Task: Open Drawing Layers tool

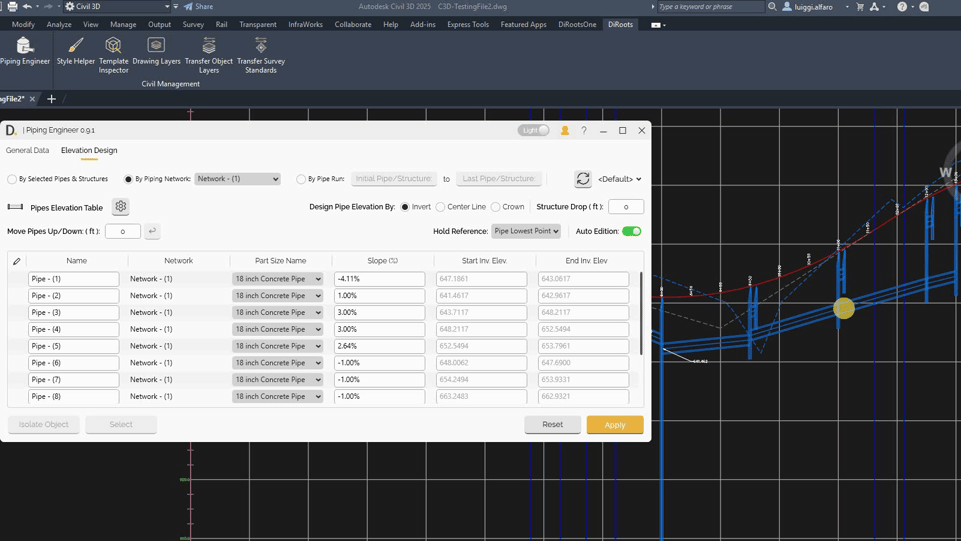Action: coord(156,50)
